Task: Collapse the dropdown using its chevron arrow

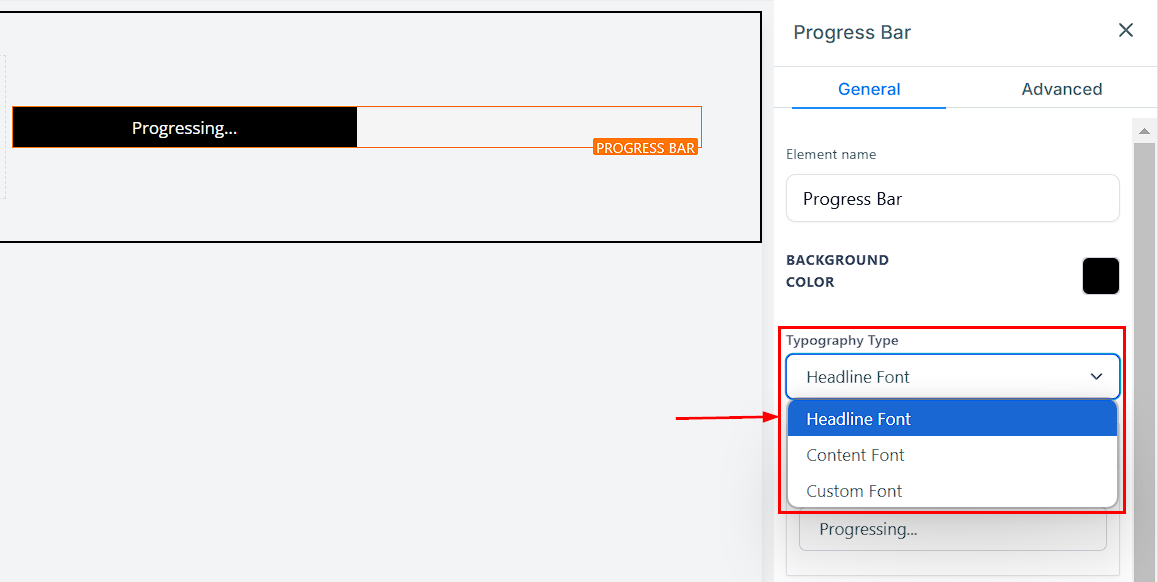Action: pyautogui.click(x=1096, y=377)
